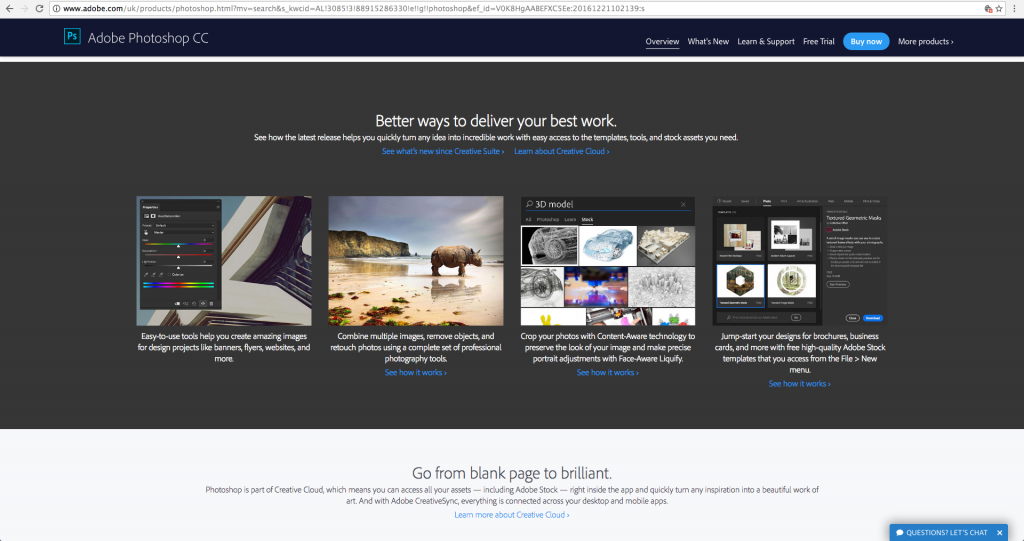Click the hue rainbow slider in Properties screenshot
Screen dimensions: 1024x541
point(178,244)
